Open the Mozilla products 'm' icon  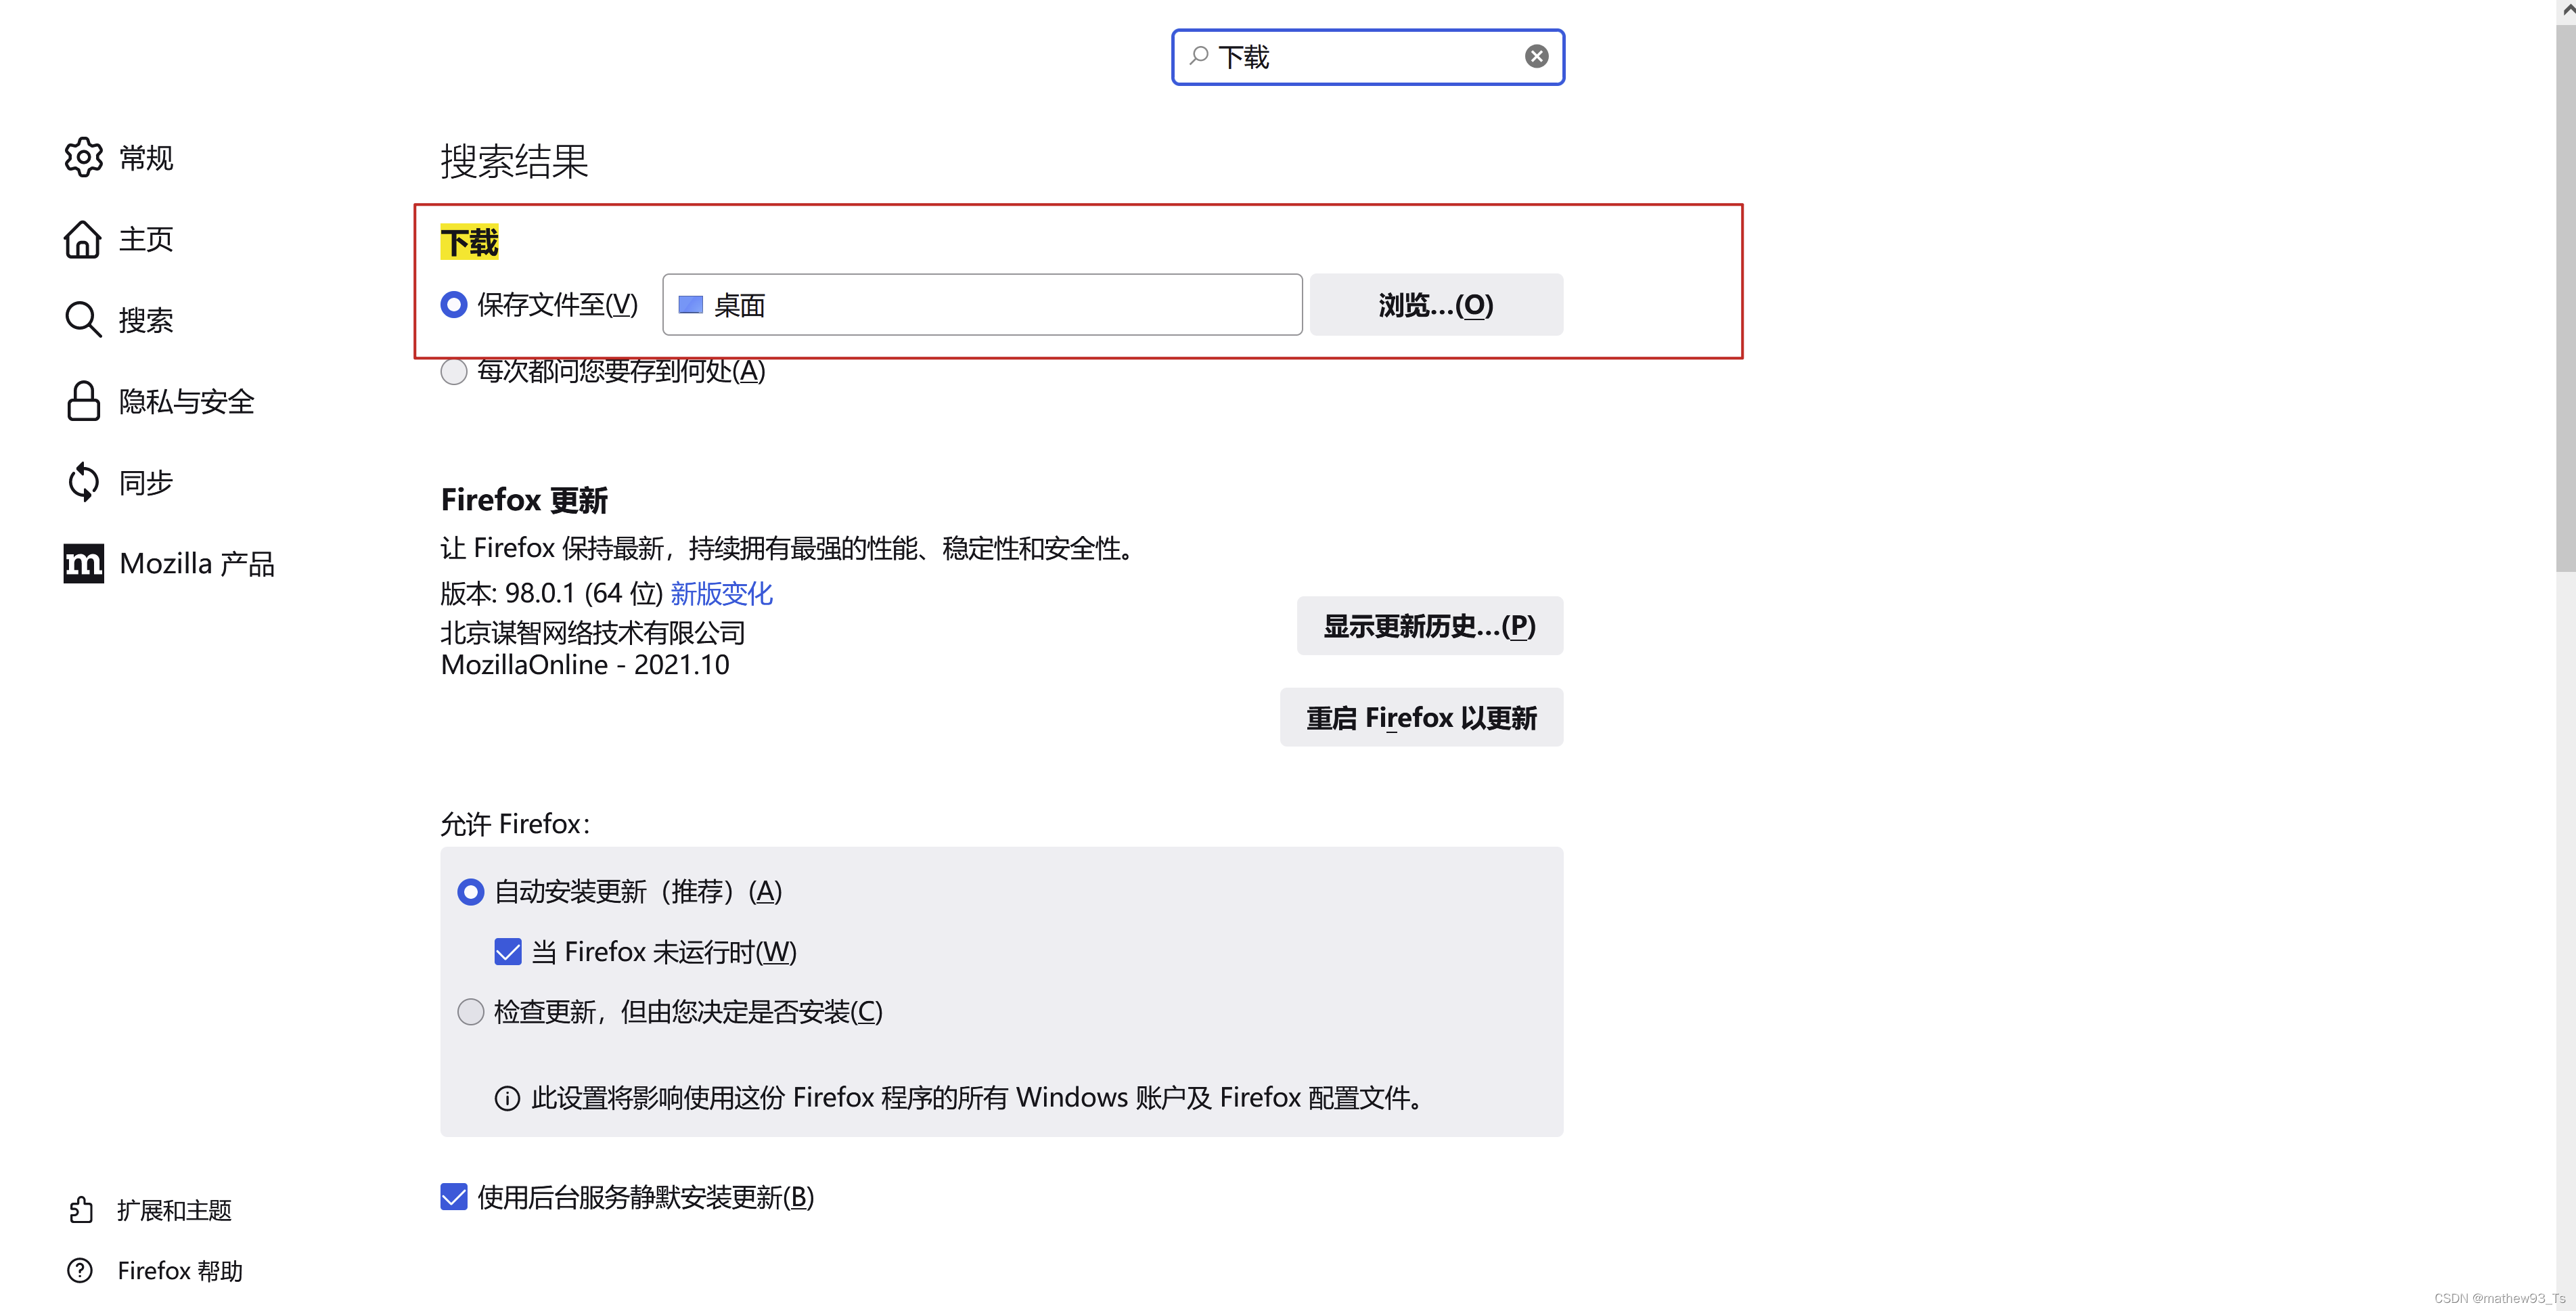(83, 563)
